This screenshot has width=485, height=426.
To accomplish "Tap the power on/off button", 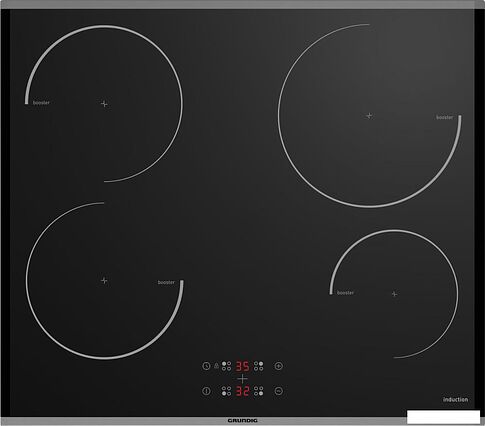I will pyautogui.click(x=206, y=391).
